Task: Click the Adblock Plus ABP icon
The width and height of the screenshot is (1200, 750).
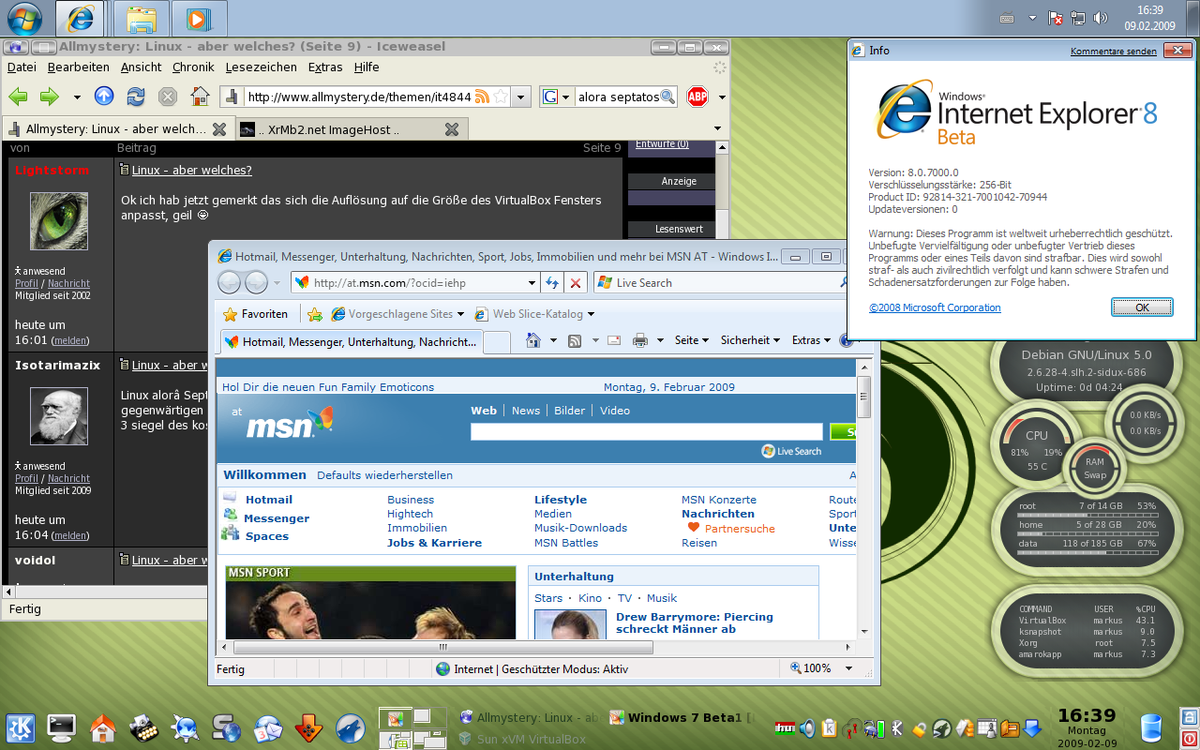Action: pyautogui.click(x=697, y=97)
